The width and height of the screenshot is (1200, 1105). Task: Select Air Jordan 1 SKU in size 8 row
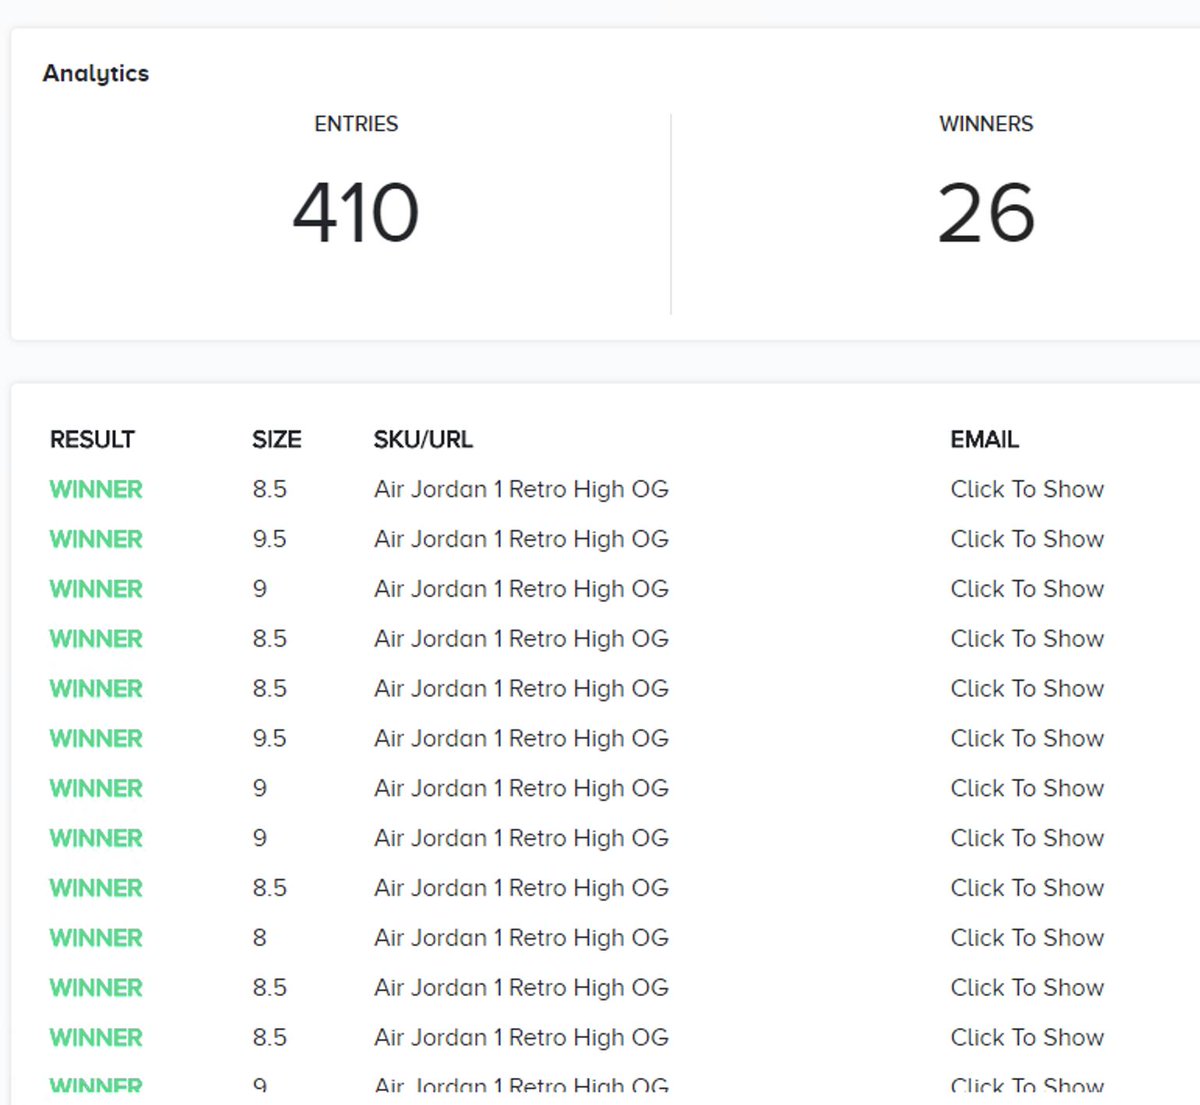[521, 938]
